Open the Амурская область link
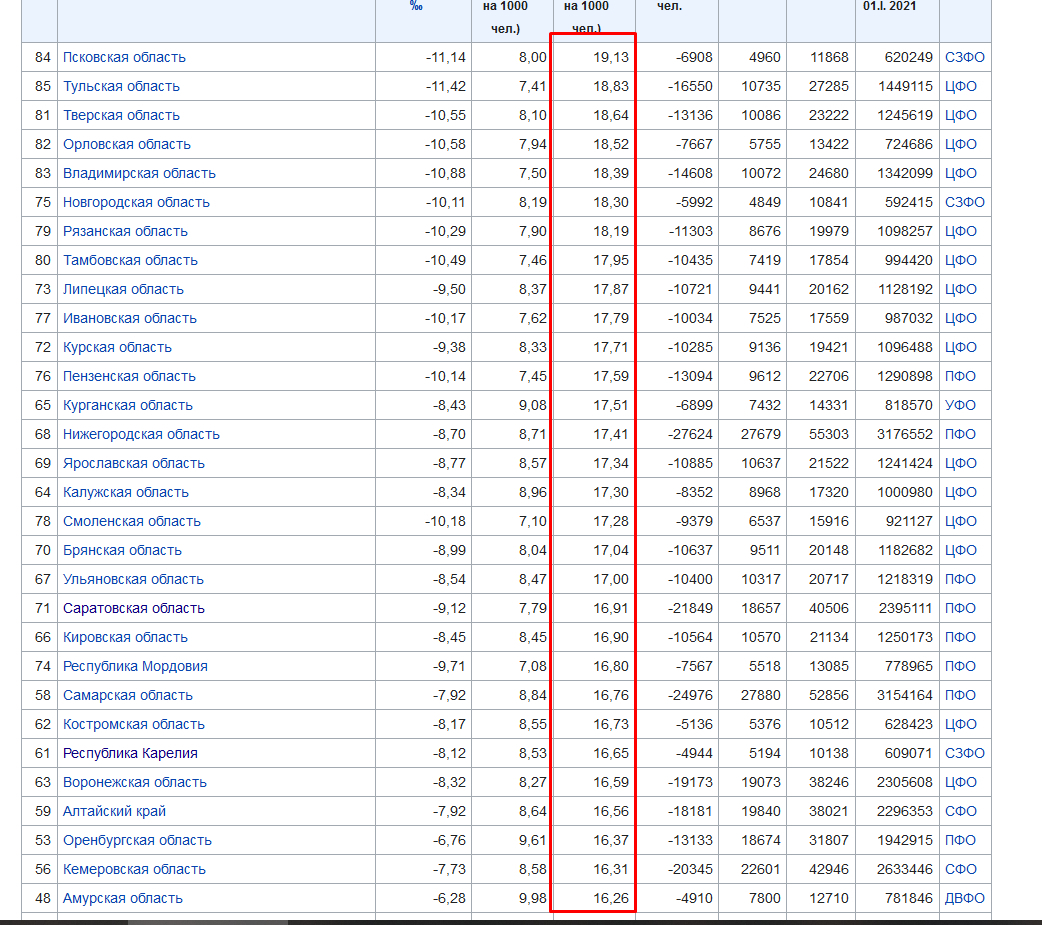 123,898
